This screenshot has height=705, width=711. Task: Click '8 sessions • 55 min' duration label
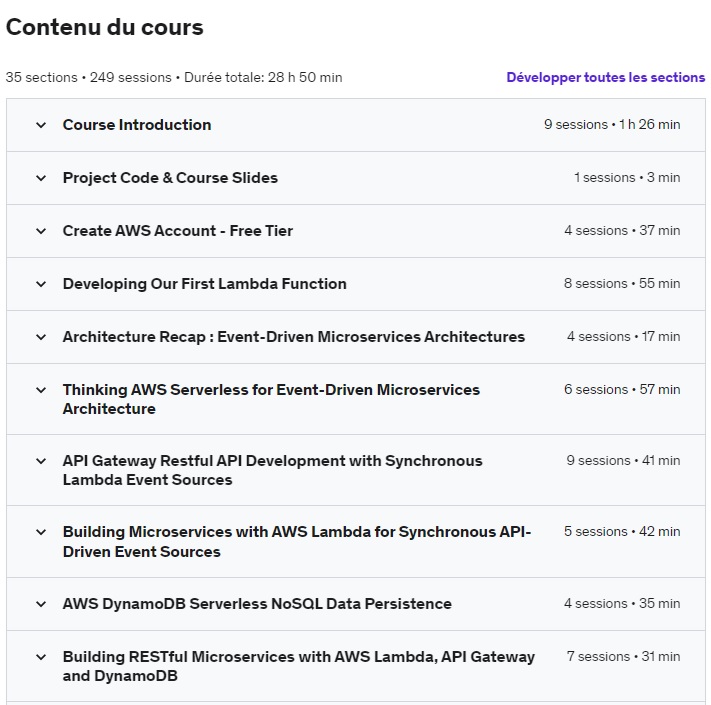(x=622, y=284)
